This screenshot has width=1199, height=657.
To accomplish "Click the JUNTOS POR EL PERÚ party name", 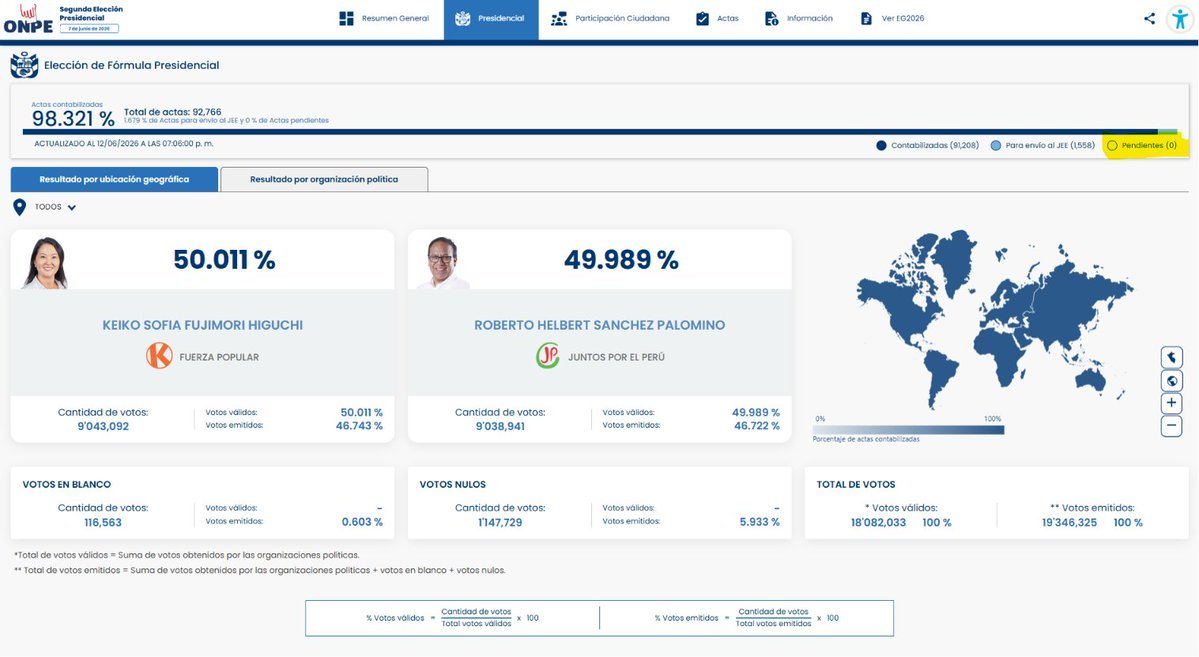I will (x=616, y=357).
